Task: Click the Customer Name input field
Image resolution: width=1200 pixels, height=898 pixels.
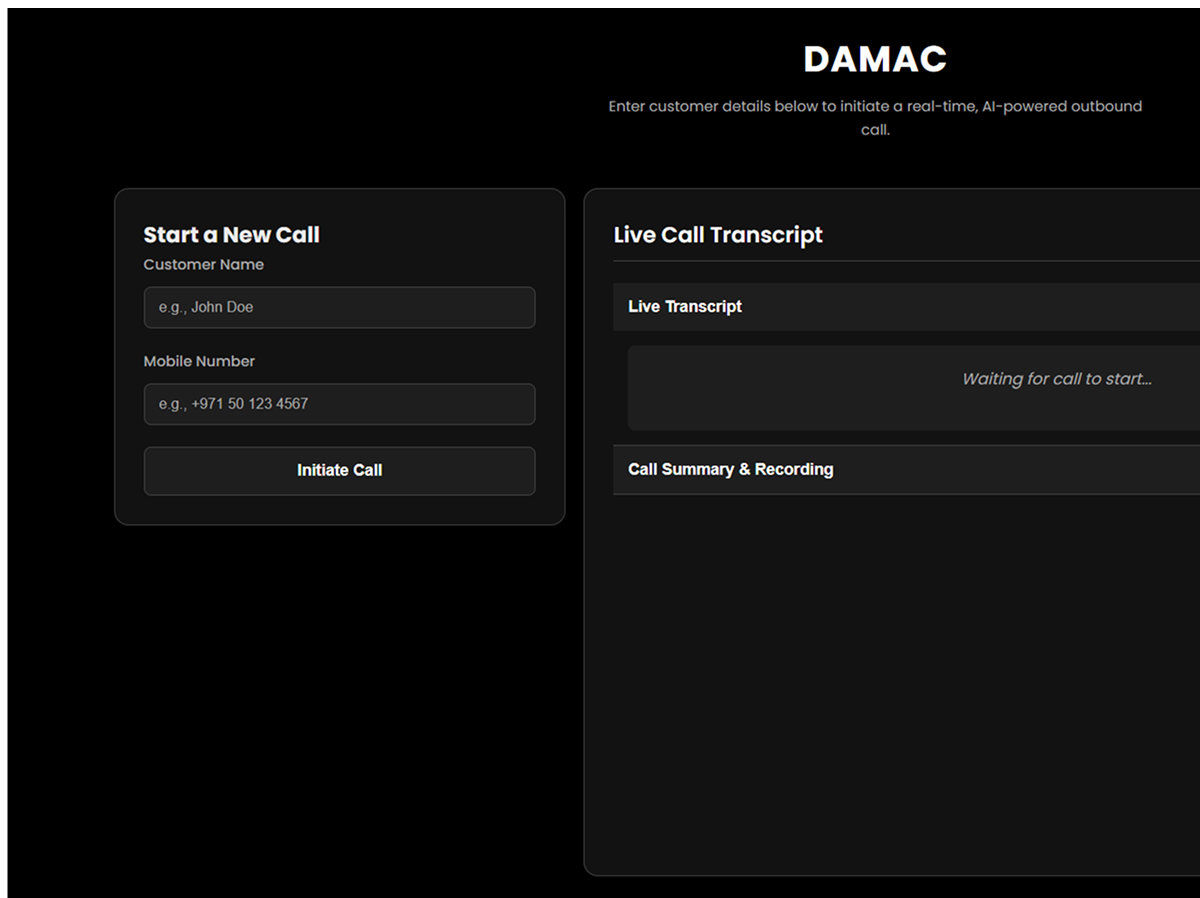Action: pyautogui.click(x=339, y=307)
